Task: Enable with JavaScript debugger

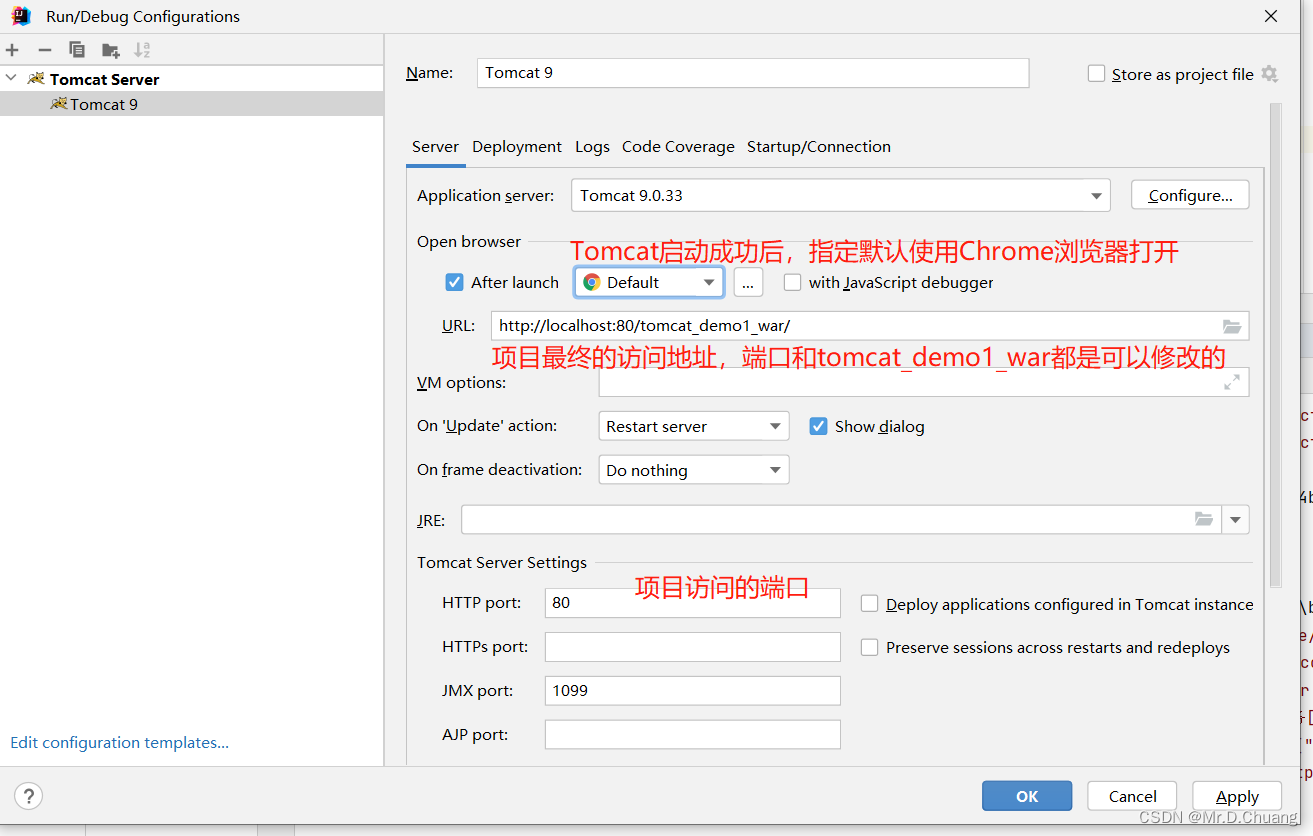Action: coord(792,282)
